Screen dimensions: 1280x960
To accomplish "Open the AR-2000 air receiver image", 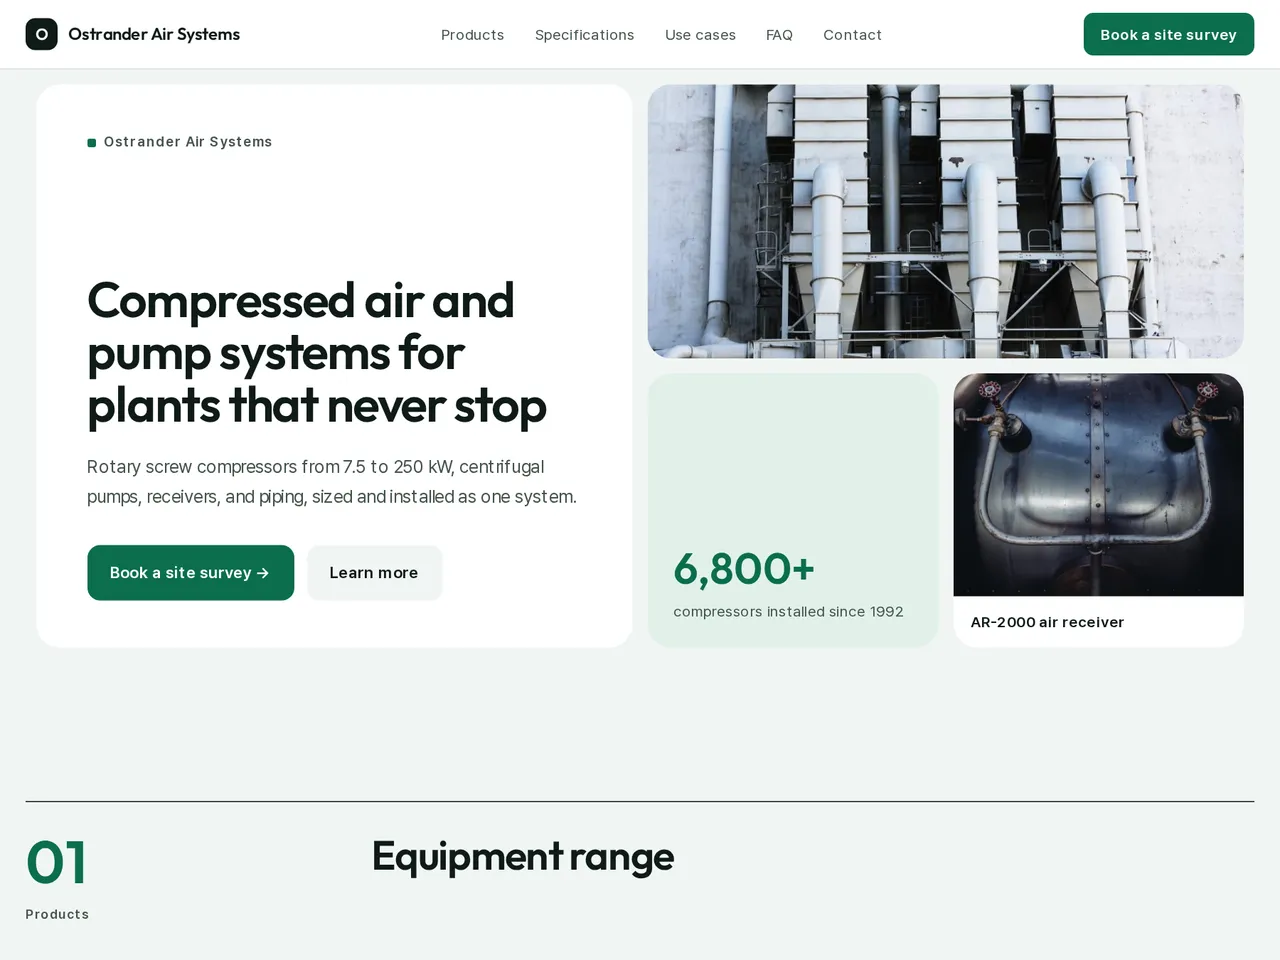I will coord(1098,485).
